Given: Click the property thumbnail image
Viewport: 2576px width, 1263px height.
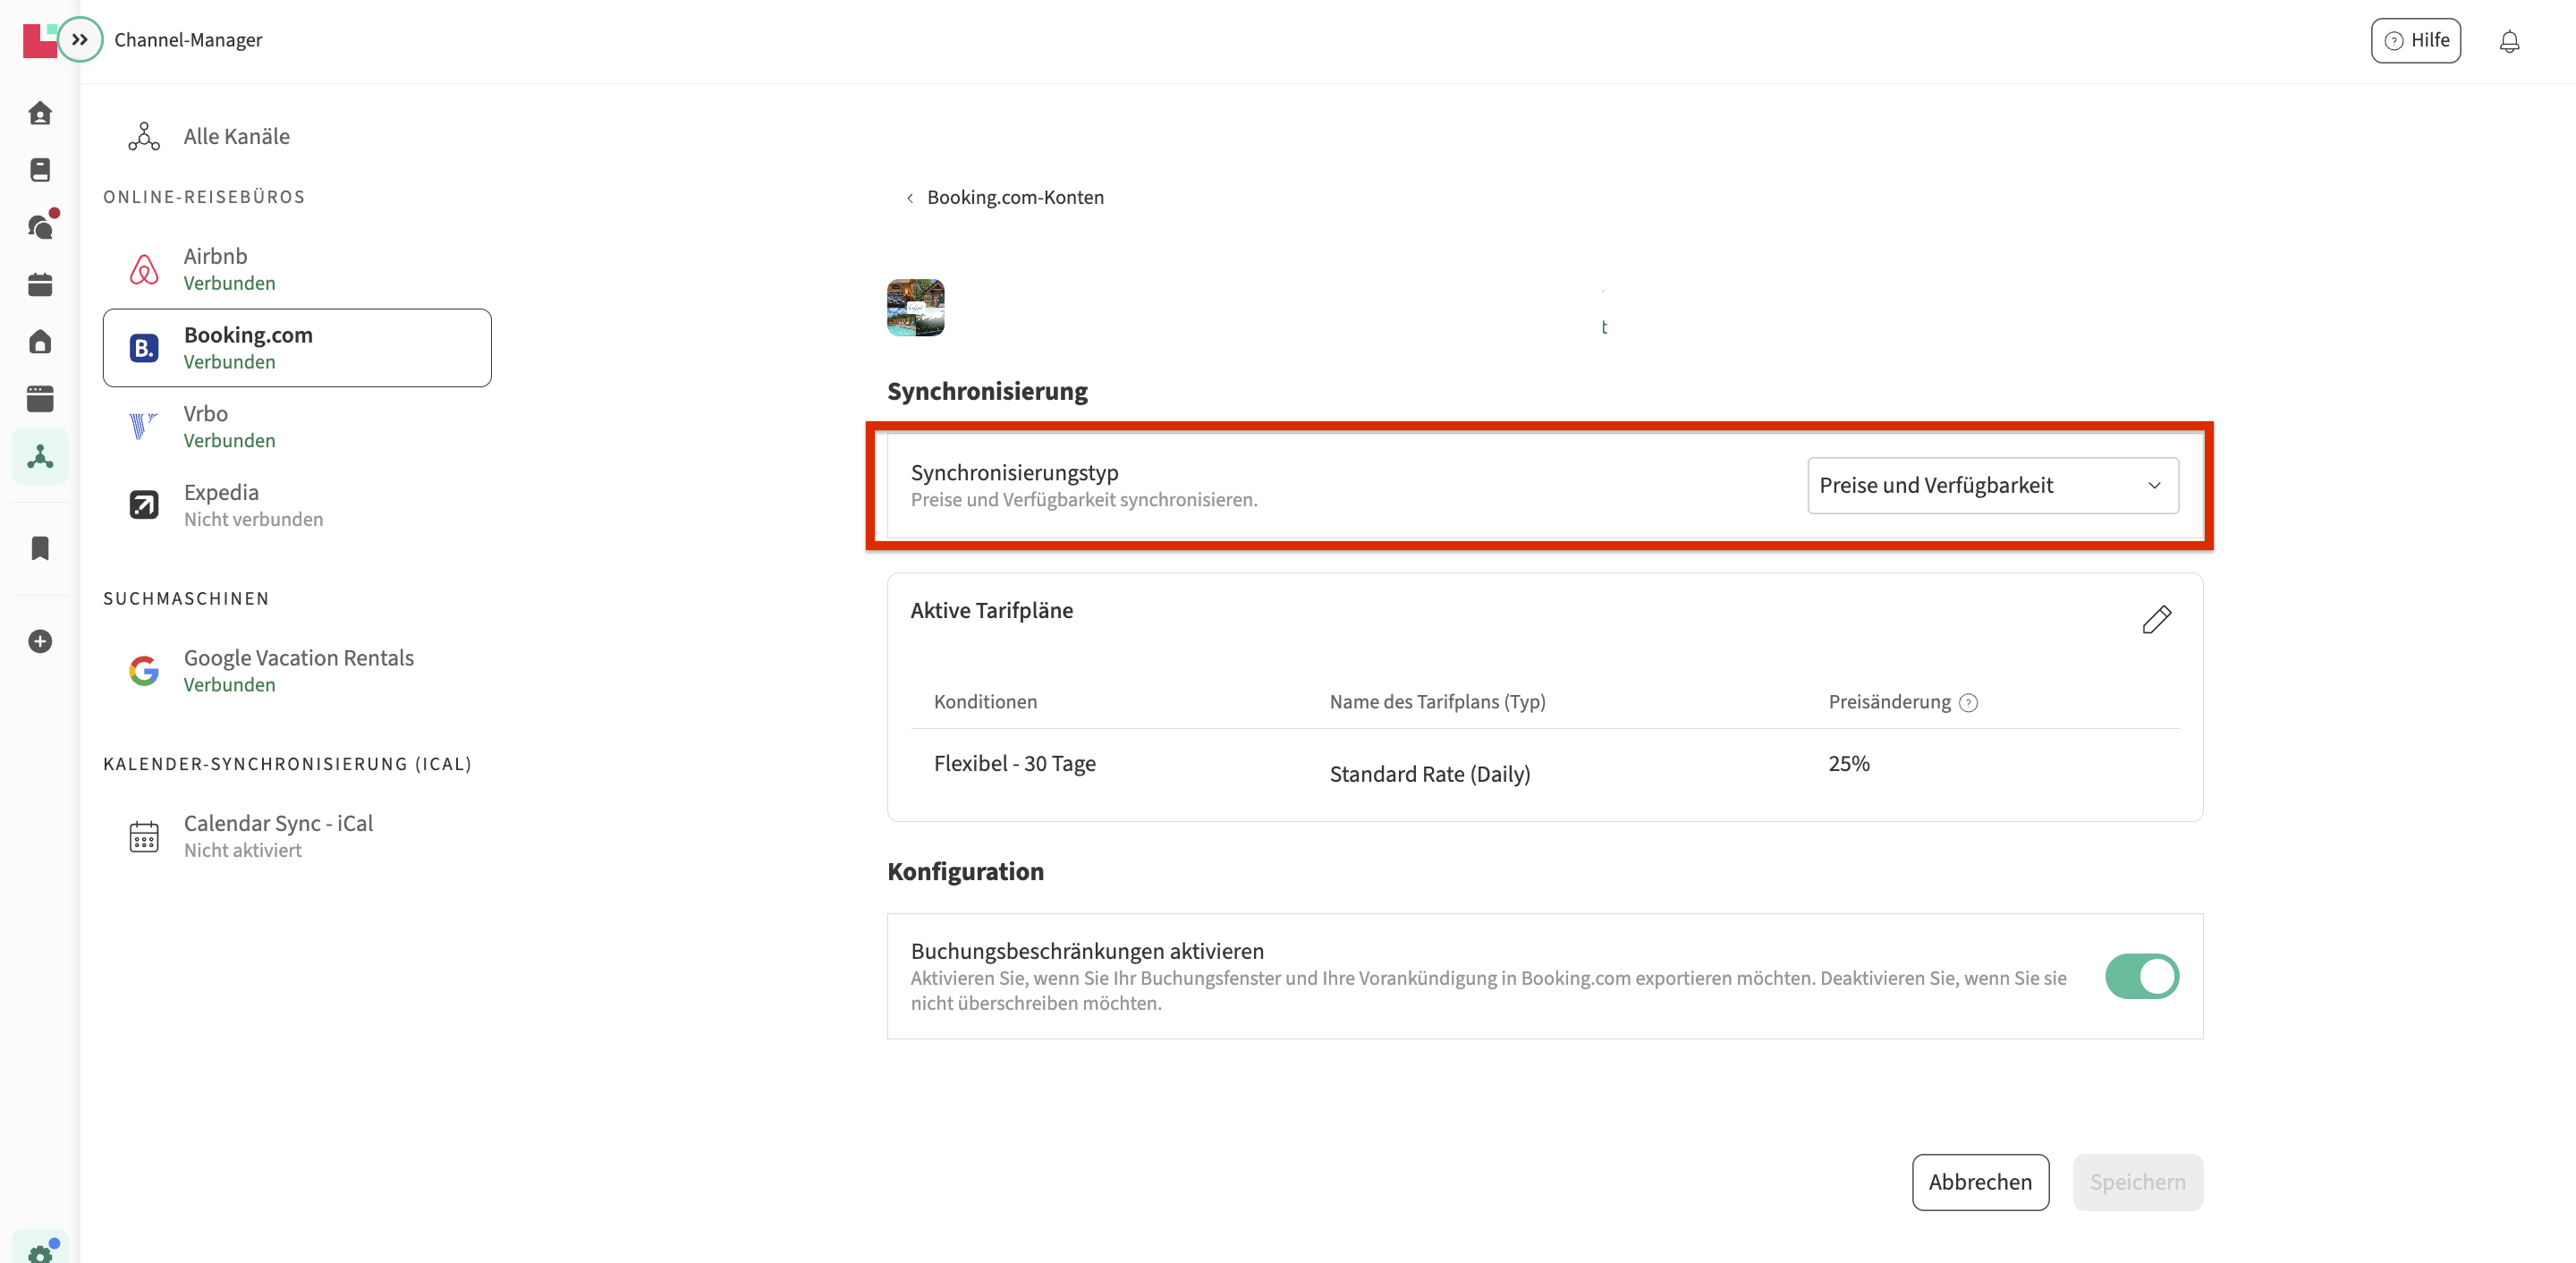Looking at the screenshot, I should point(915,308).
